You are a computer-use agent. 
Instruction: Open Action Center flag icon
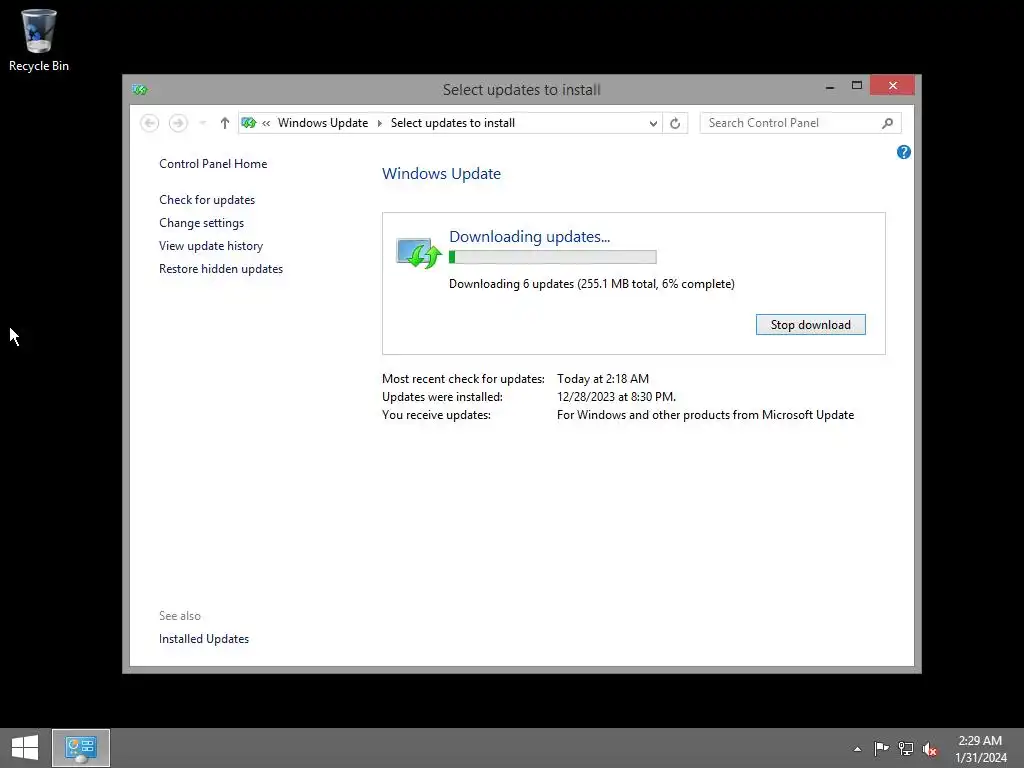point(881,748)
